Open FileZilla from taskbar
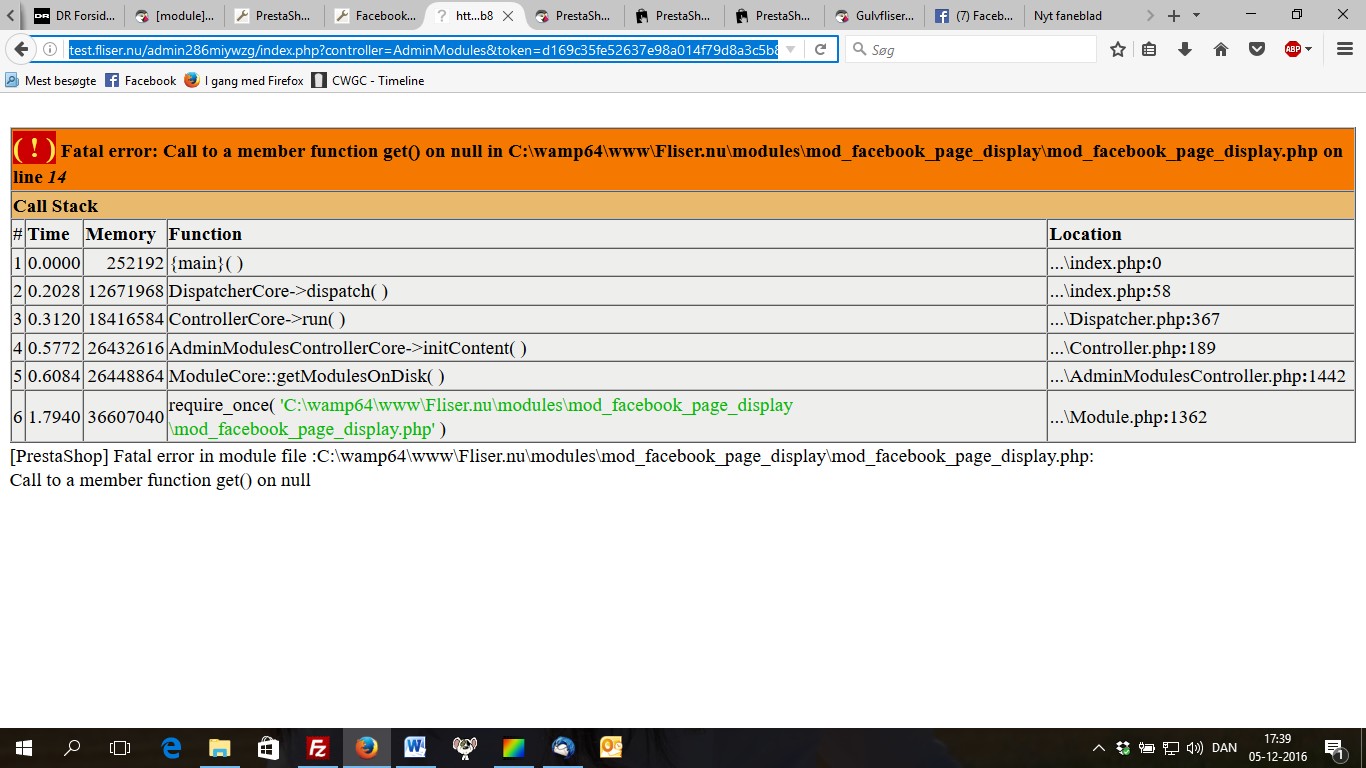Image resolution: width=1366 pixels, height=768 pixels. (317, 748)
